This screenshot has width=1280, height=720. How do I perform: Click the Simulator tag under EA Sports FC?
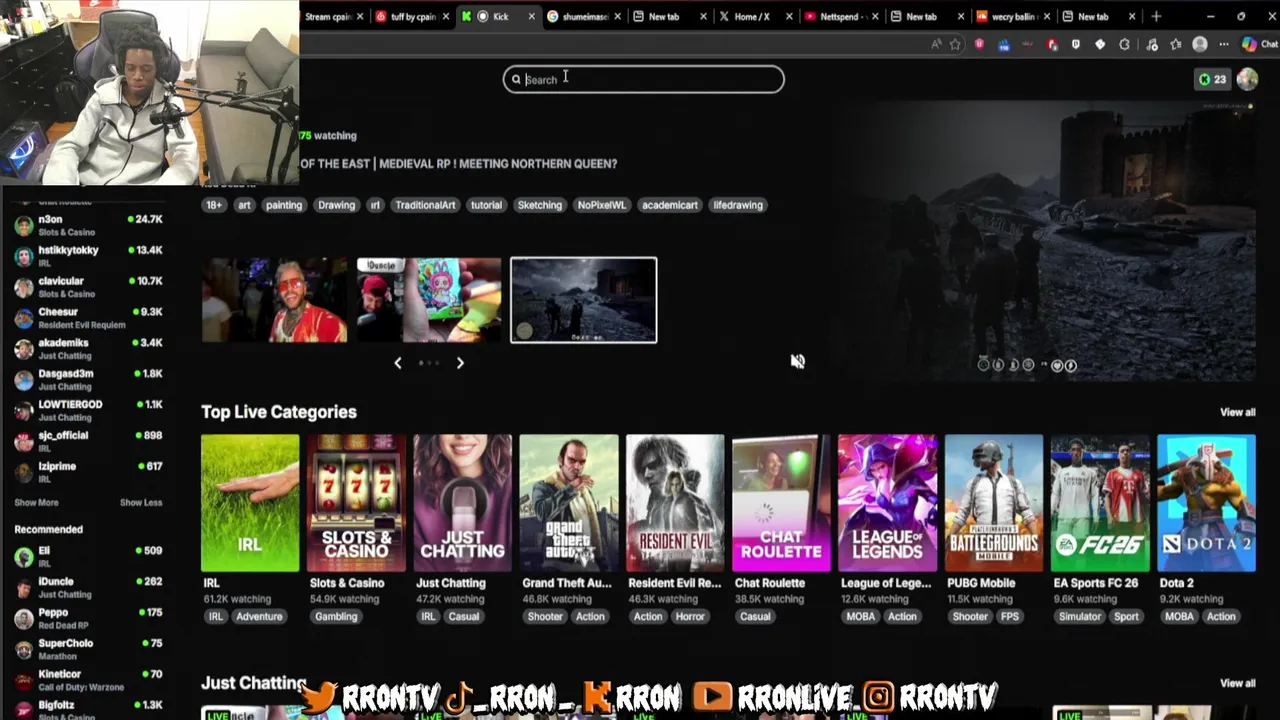(x=1080, y=617)
